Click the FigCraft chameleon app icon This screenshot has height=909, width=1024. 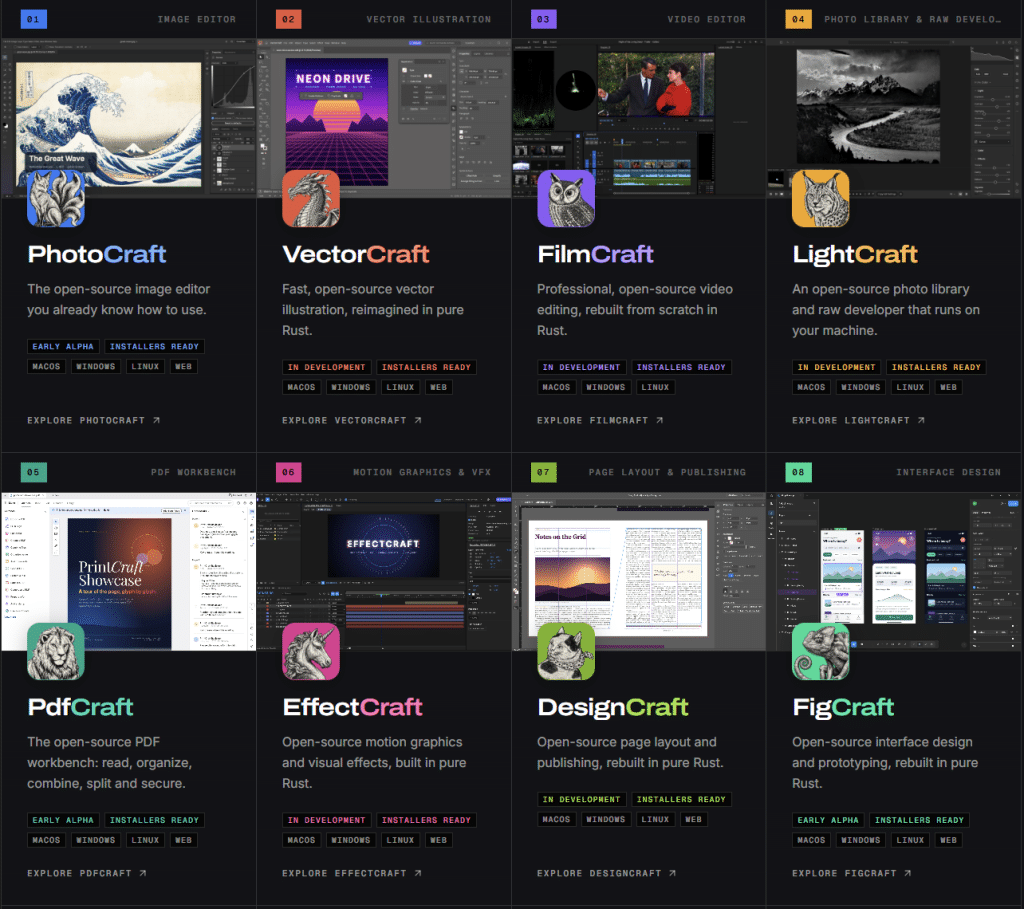pos(820,651)
